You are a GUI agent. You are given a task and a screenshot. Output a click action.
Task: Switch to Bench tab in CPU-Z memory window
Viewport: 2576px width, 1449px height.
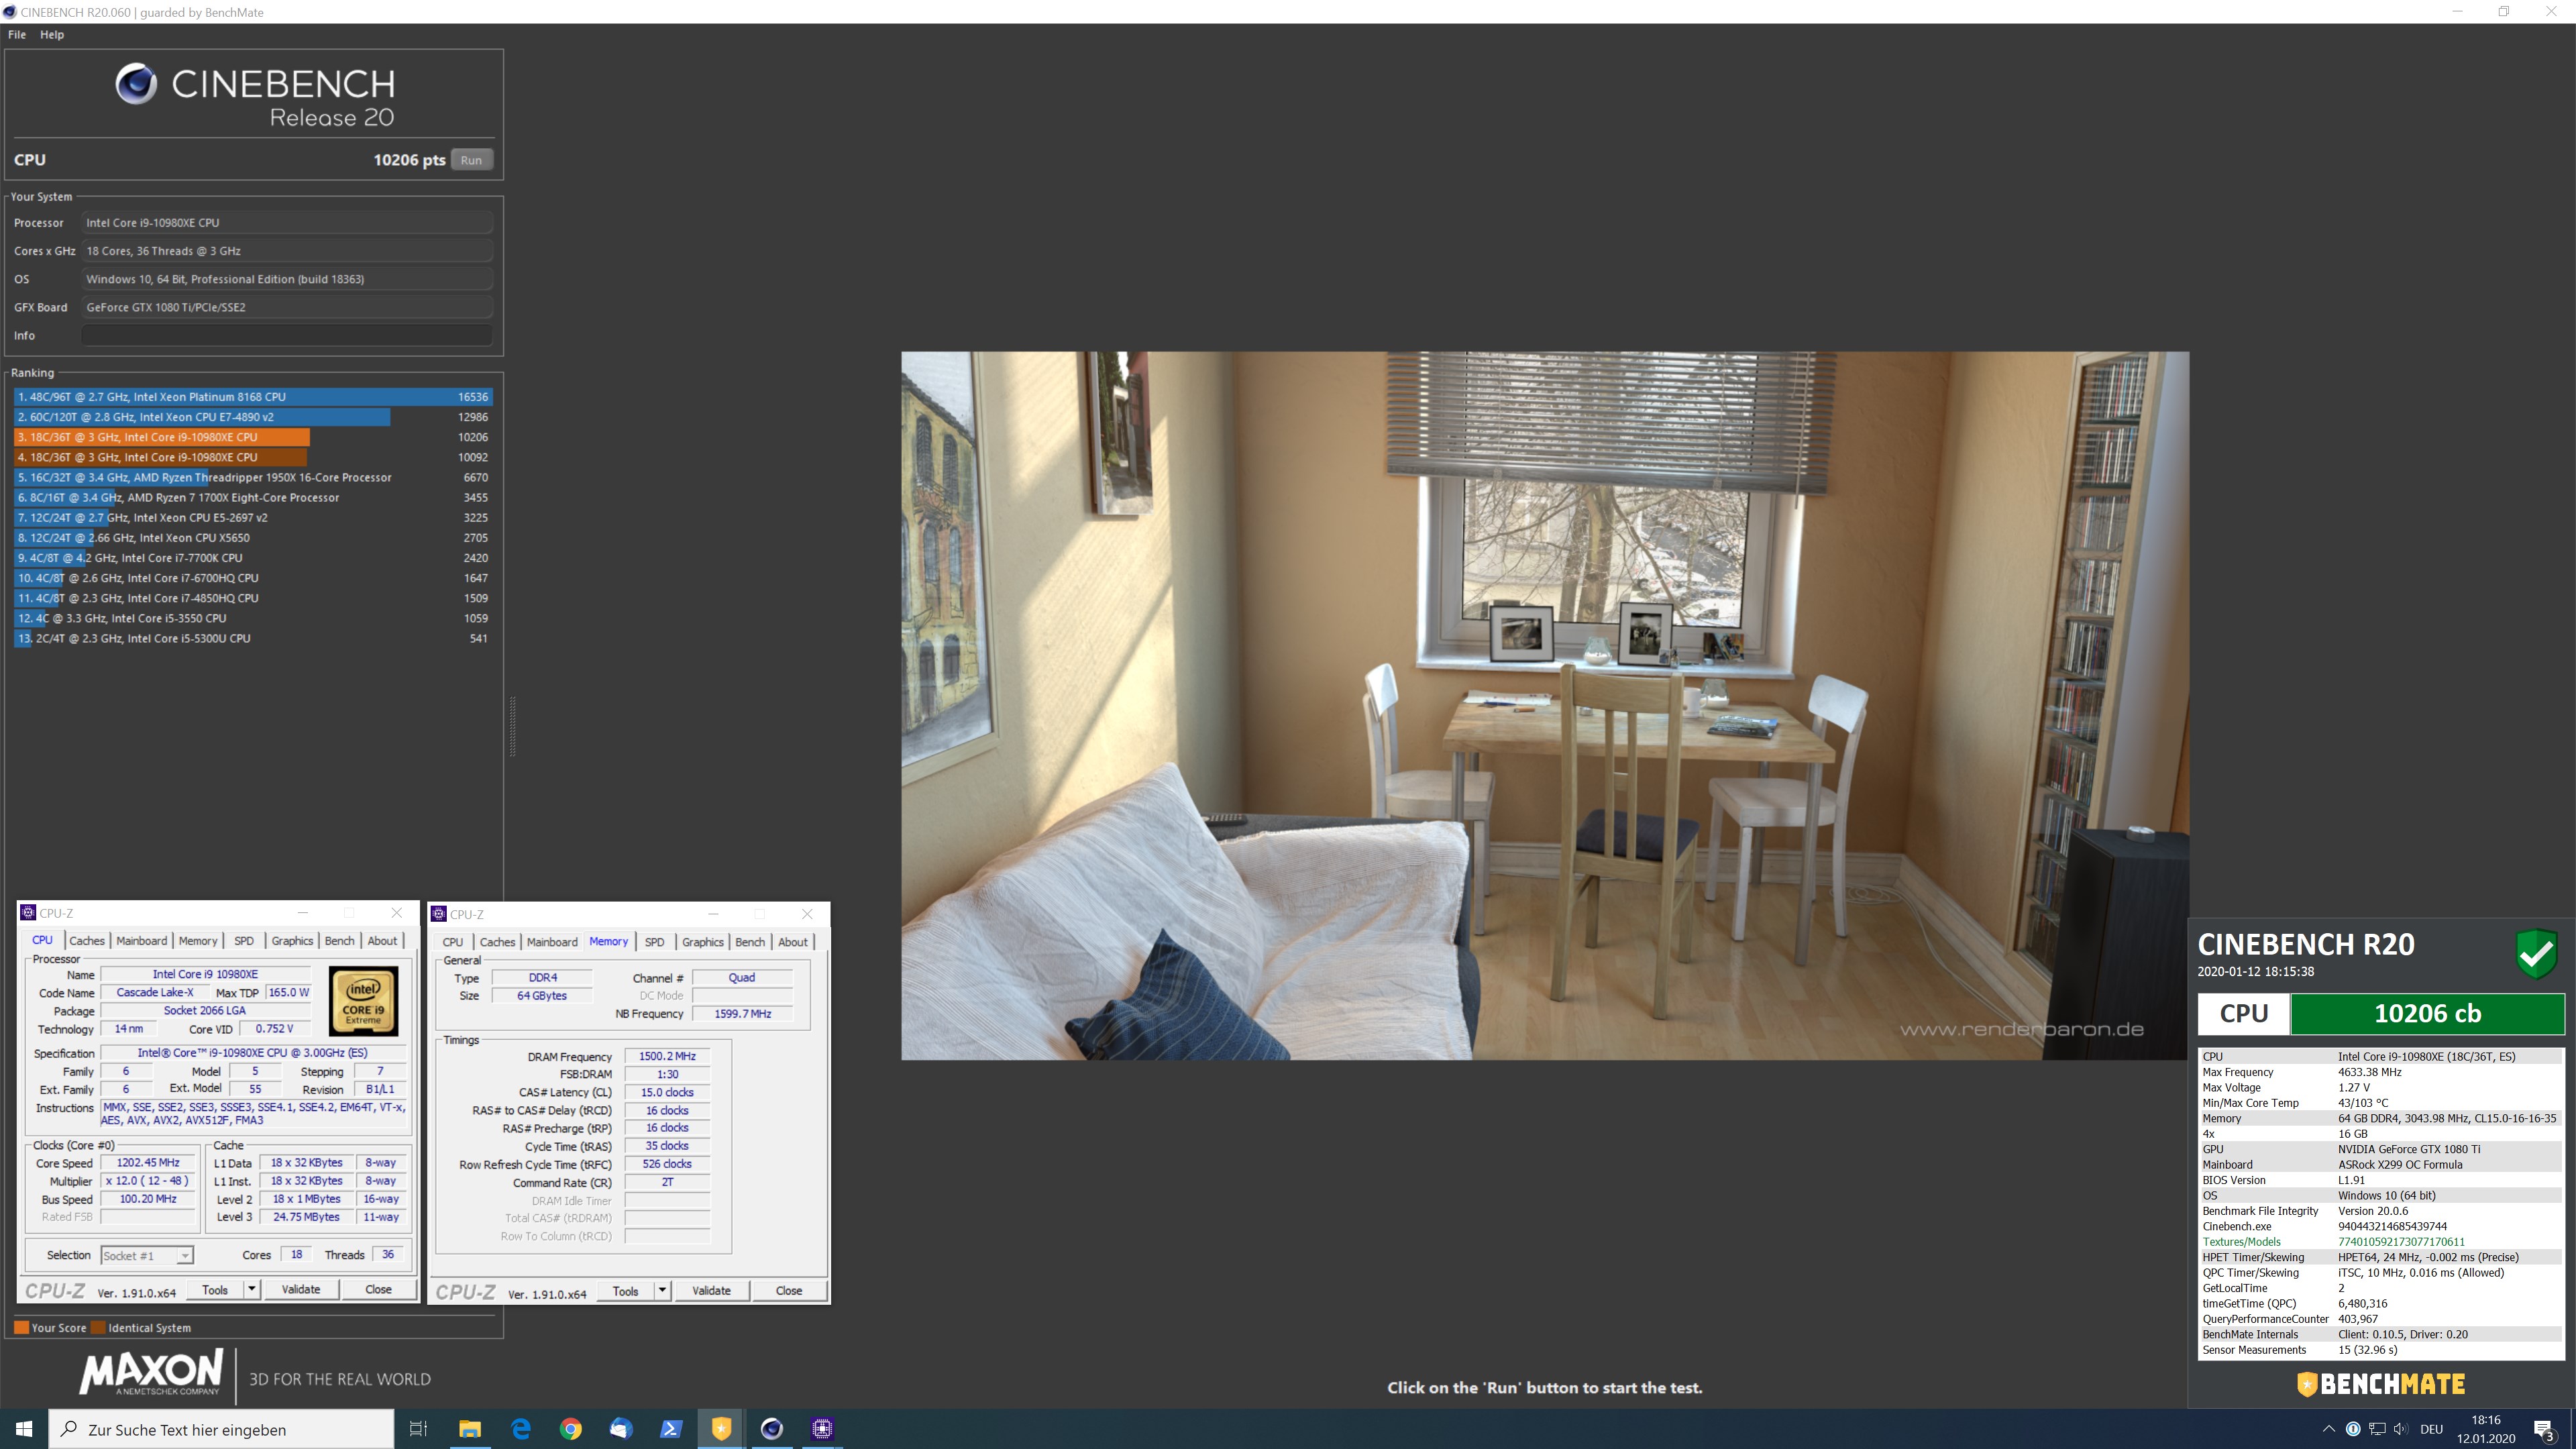[750, 942]
